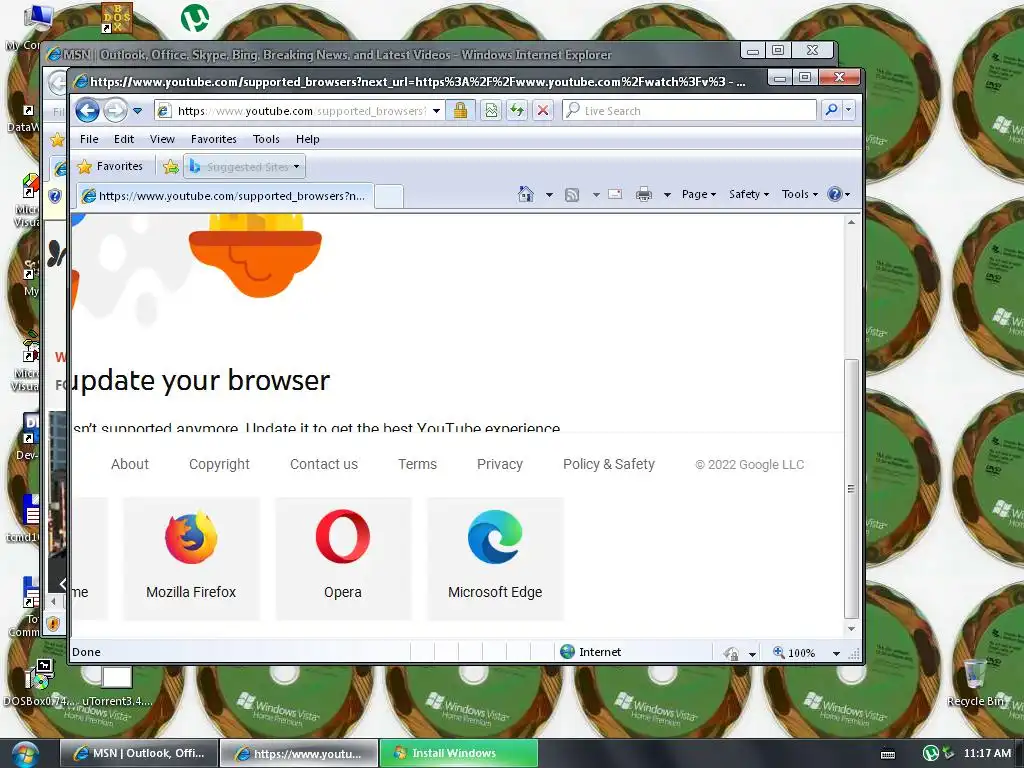The height and width of the screenshot is (768, 1024).
Task: Stop loading with the red X icon
Action: pos(543,110)
